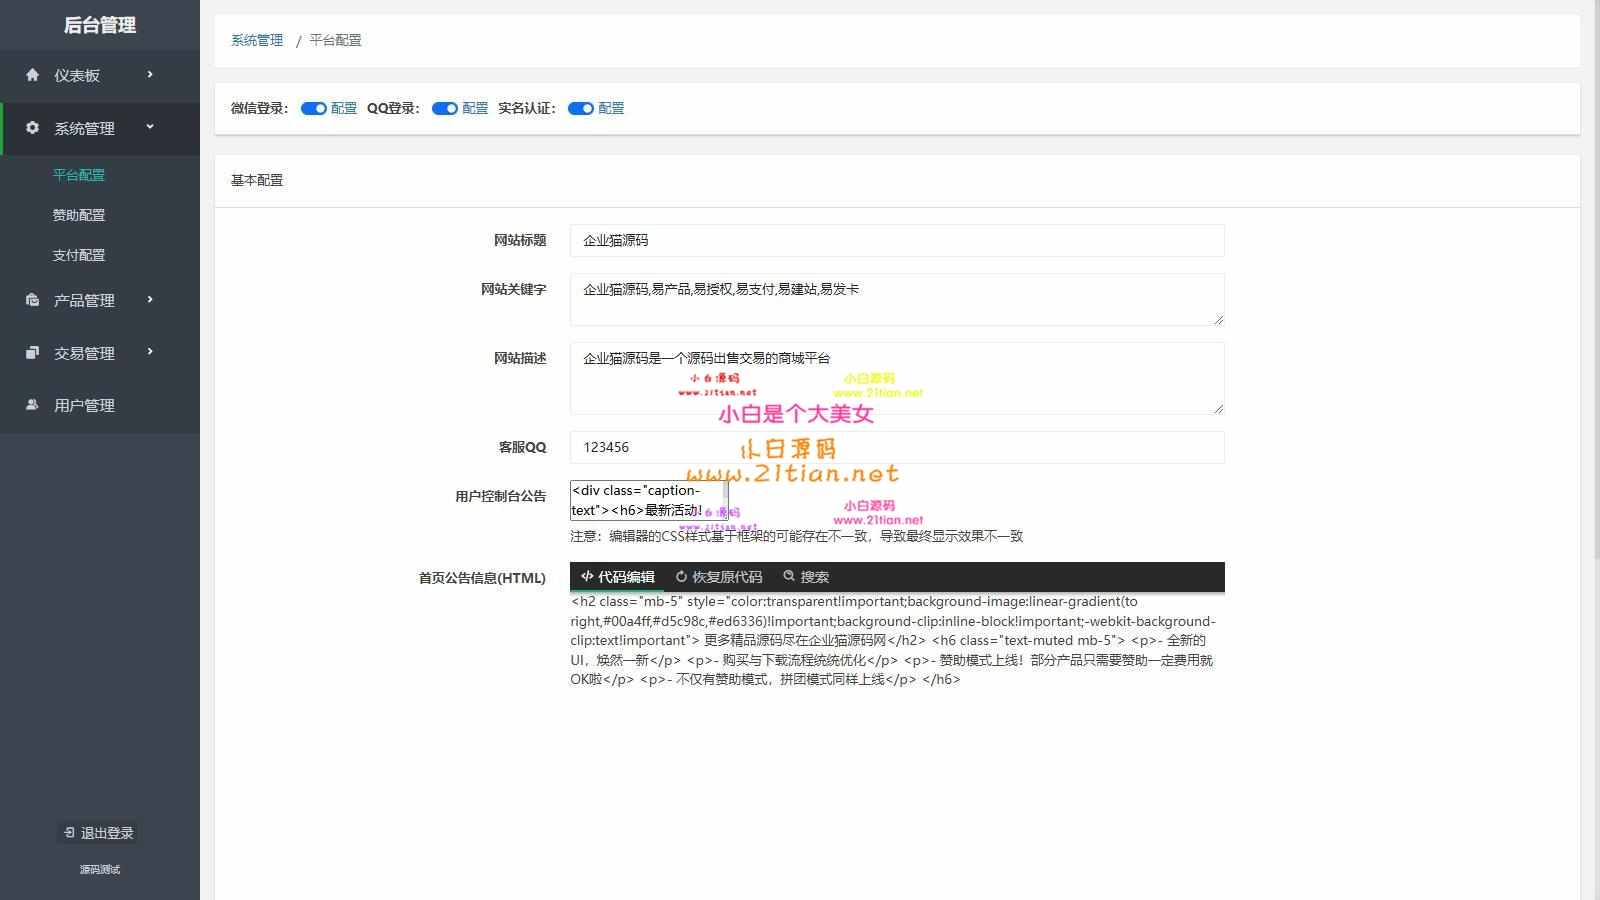Expand the 产品管理 menu arrow
This screenshot has height=900, width=1600.
(x=152, y=300)
